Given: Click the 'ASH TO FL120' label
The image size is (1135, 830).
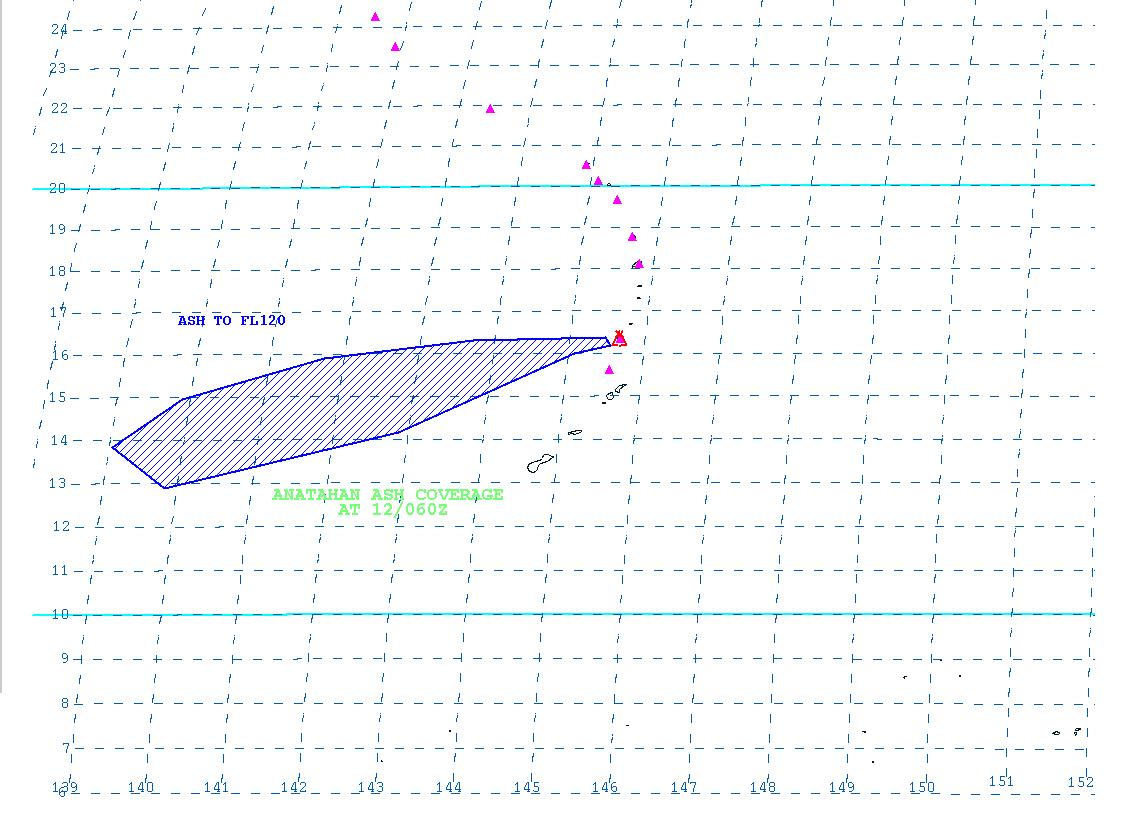Looking at the screenshot, I should [x=232, y=320].
